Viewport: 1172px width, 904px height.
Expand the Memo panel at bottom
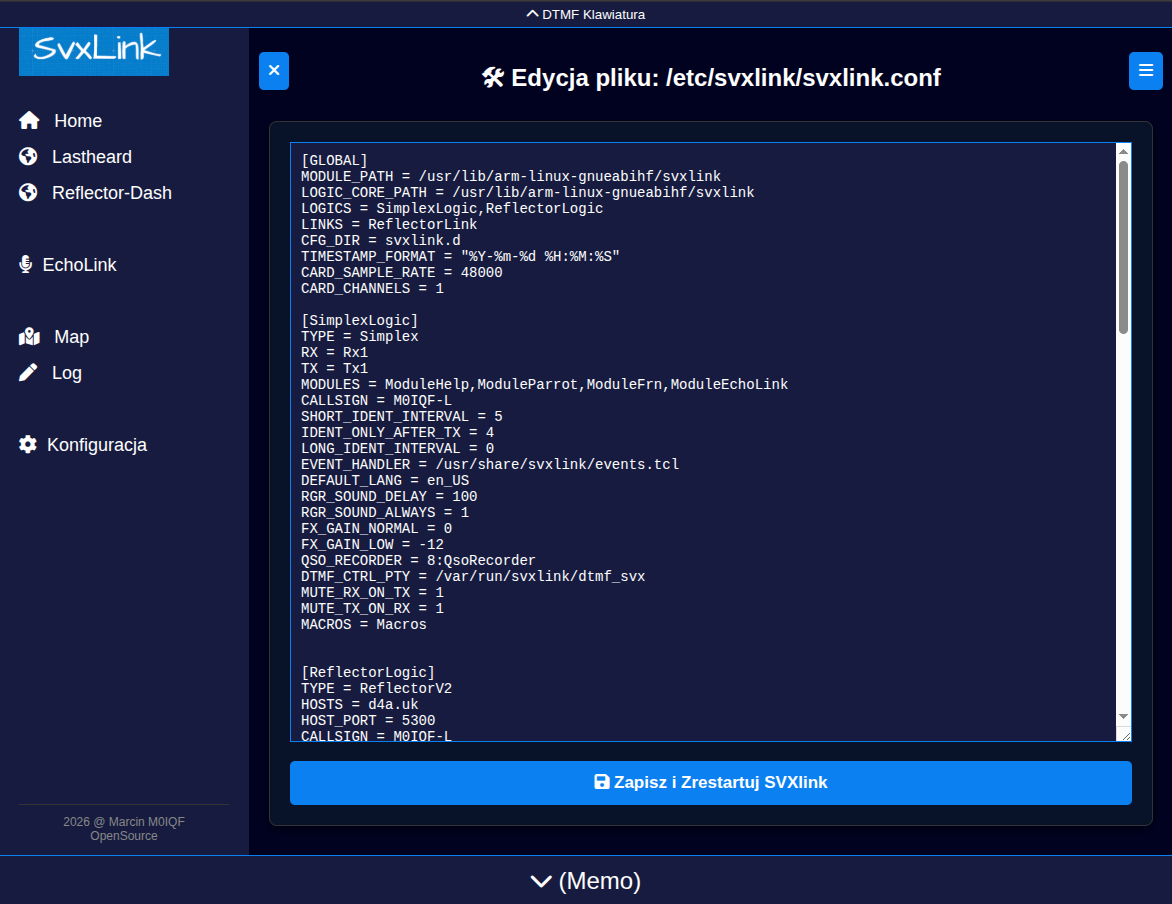(586, 881)
